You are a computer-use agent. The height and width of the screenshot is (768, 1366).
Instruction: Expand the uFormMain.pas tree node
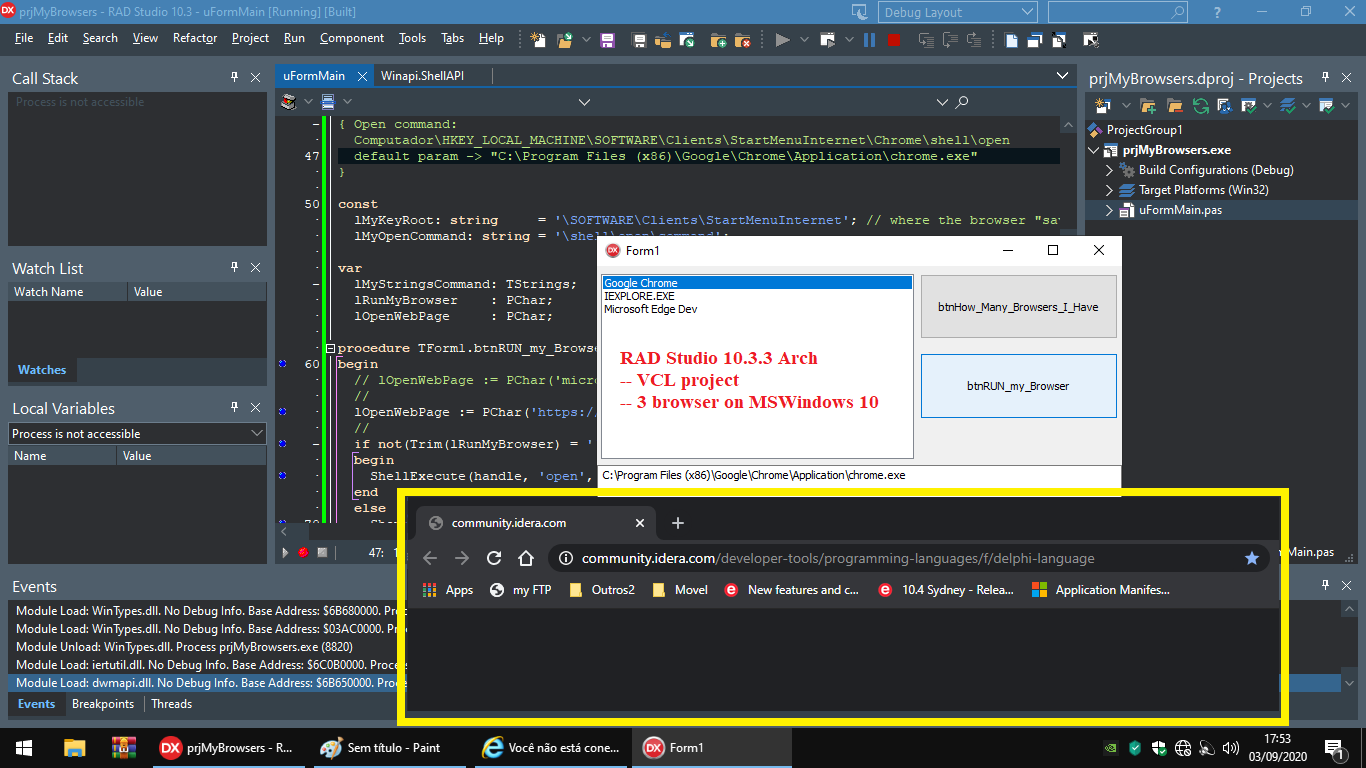pos(1109,210)
